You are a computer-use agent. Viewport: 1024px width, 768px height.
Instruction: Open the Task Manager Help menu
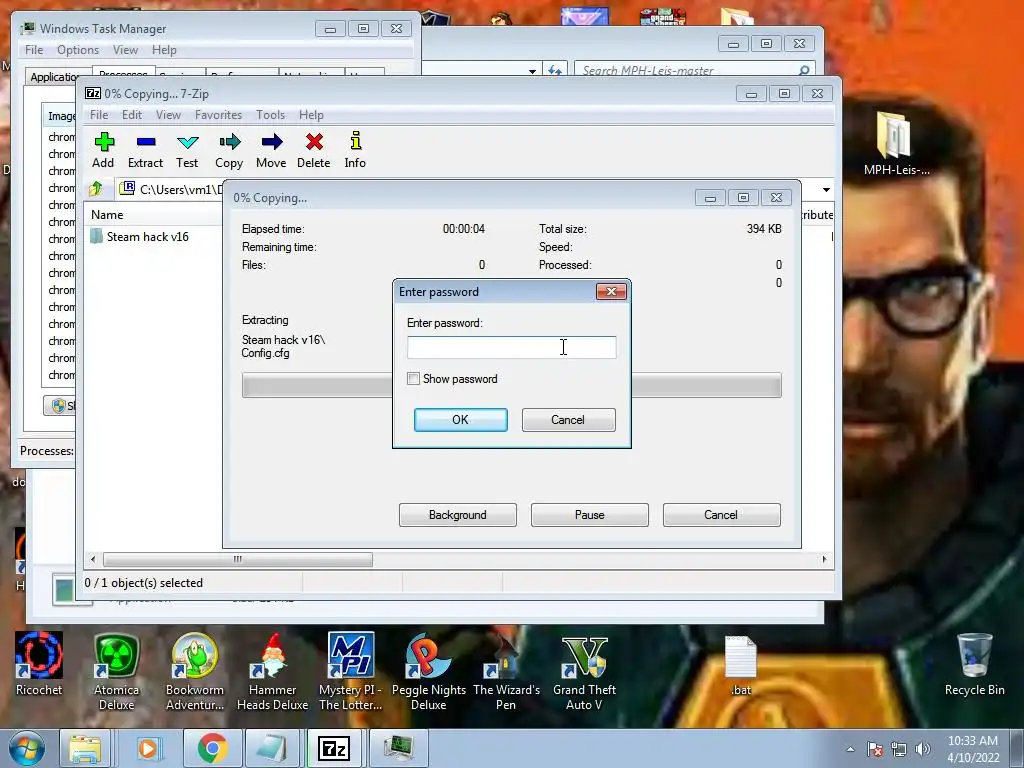pos(164,50)
